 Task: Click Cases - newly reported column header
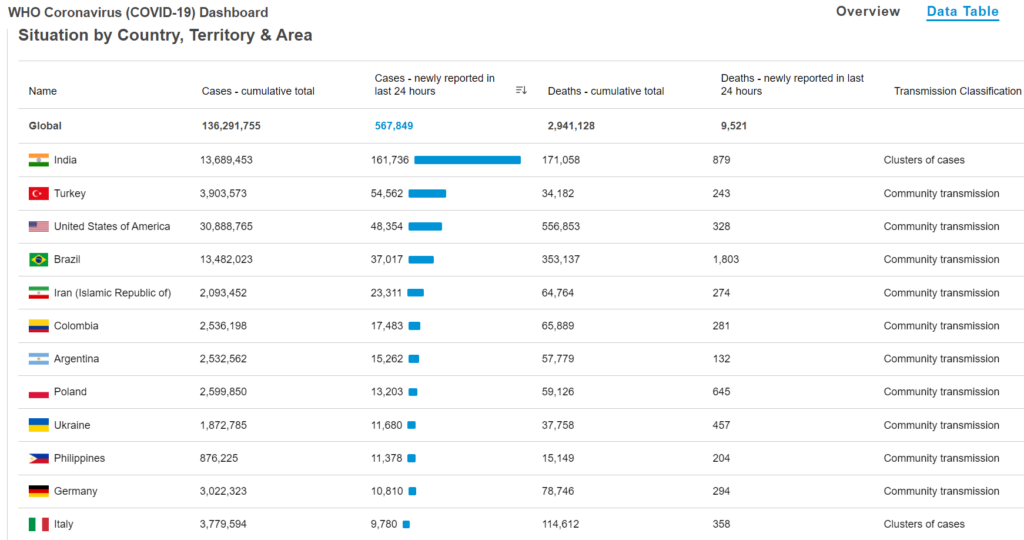[x=434, y=84]
